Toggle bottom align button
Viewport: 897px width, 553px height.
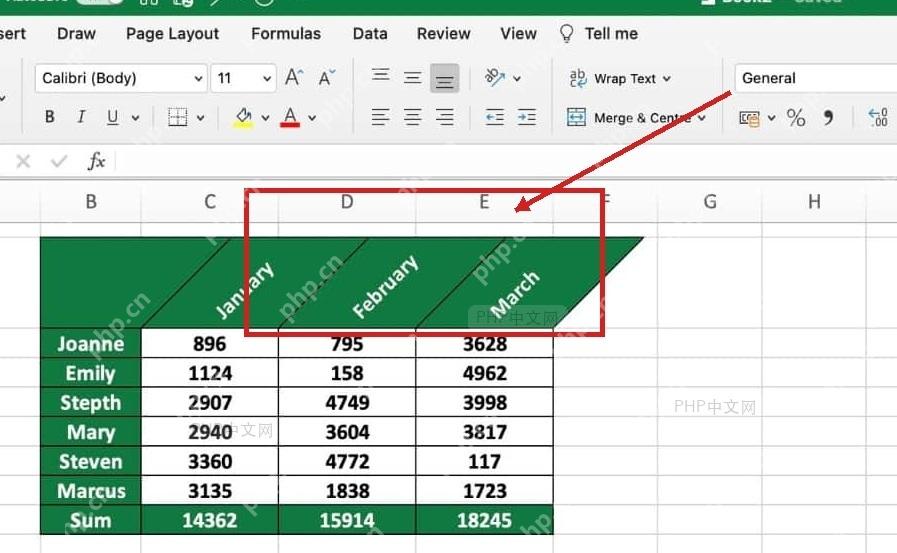(444, 78)
